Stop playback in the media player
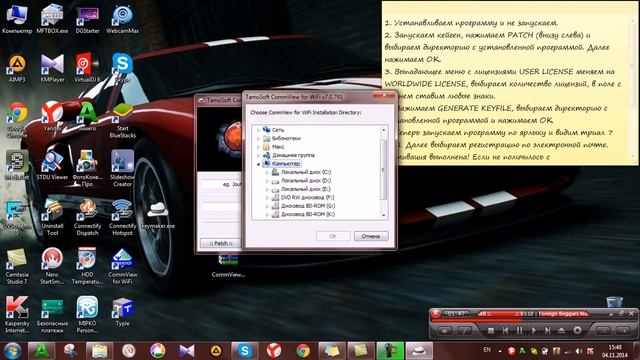The image size is (640, 360). pos(491,330)
